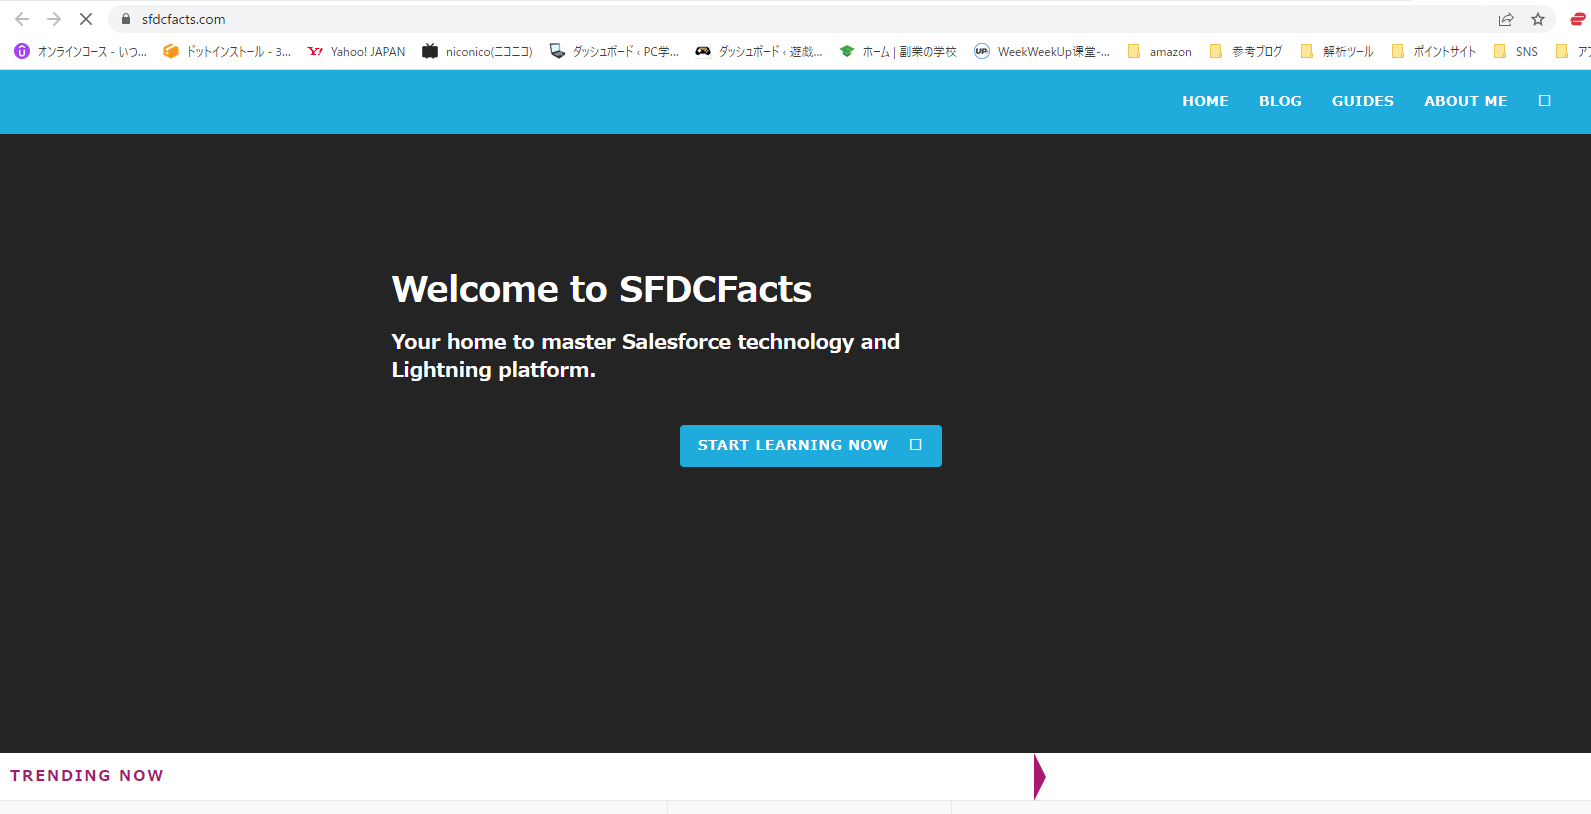1591x814 pixels.
Task: Open ABOUT ME in site navigation
Action: click(1465, 101)
